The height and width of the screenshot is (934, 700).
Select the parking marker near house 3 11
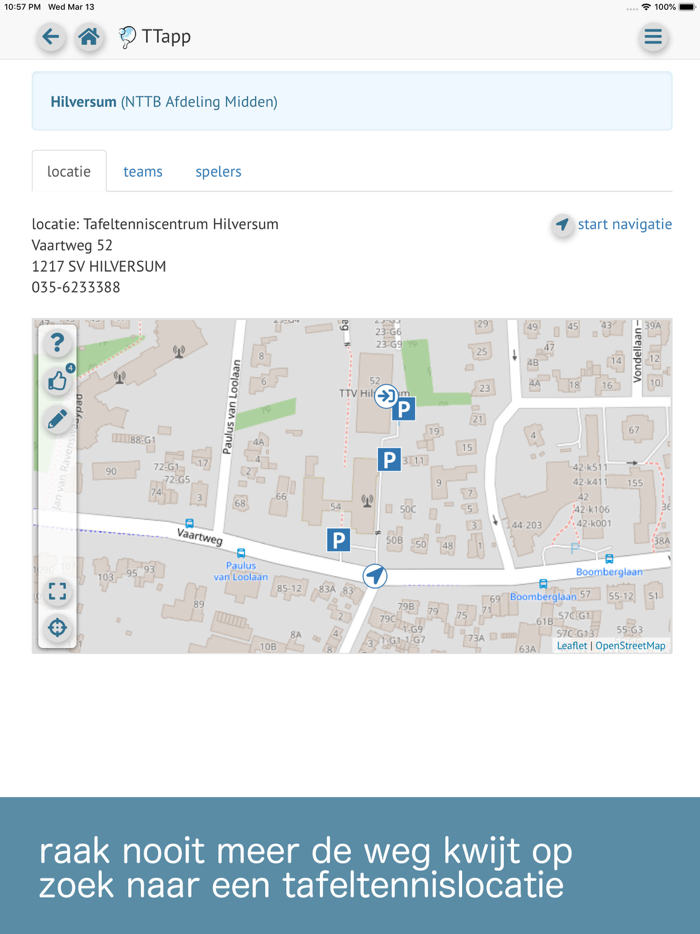(x=389, y=459)
